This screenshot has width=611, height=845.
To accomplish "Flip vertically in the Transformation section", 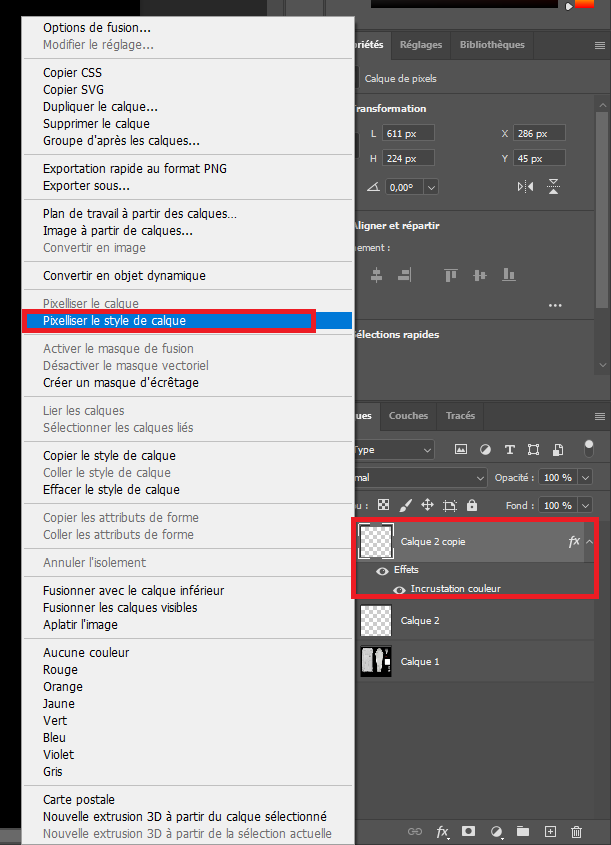I will coord(553,187).
